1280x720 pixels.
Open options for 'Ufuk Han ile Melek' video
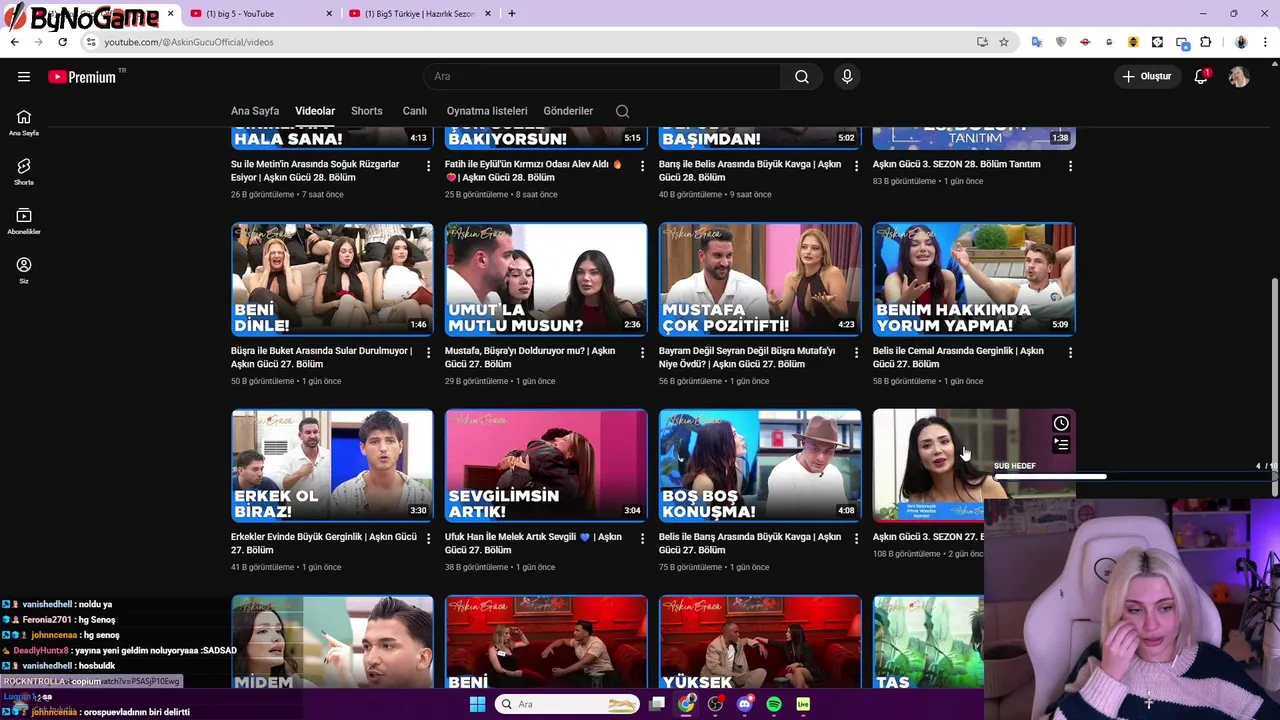(x=642, y=539)
